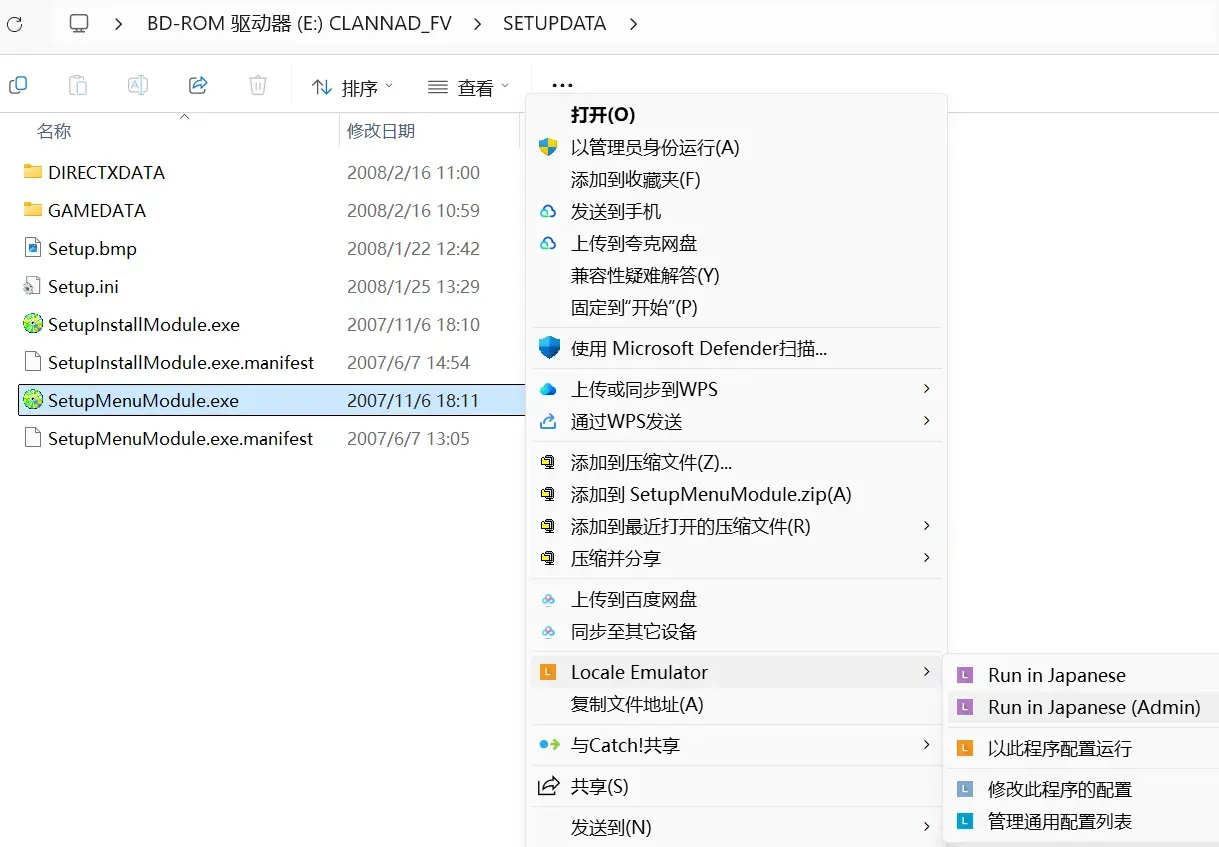Expand the 与Catch!共享 submenu arrow

926,744
